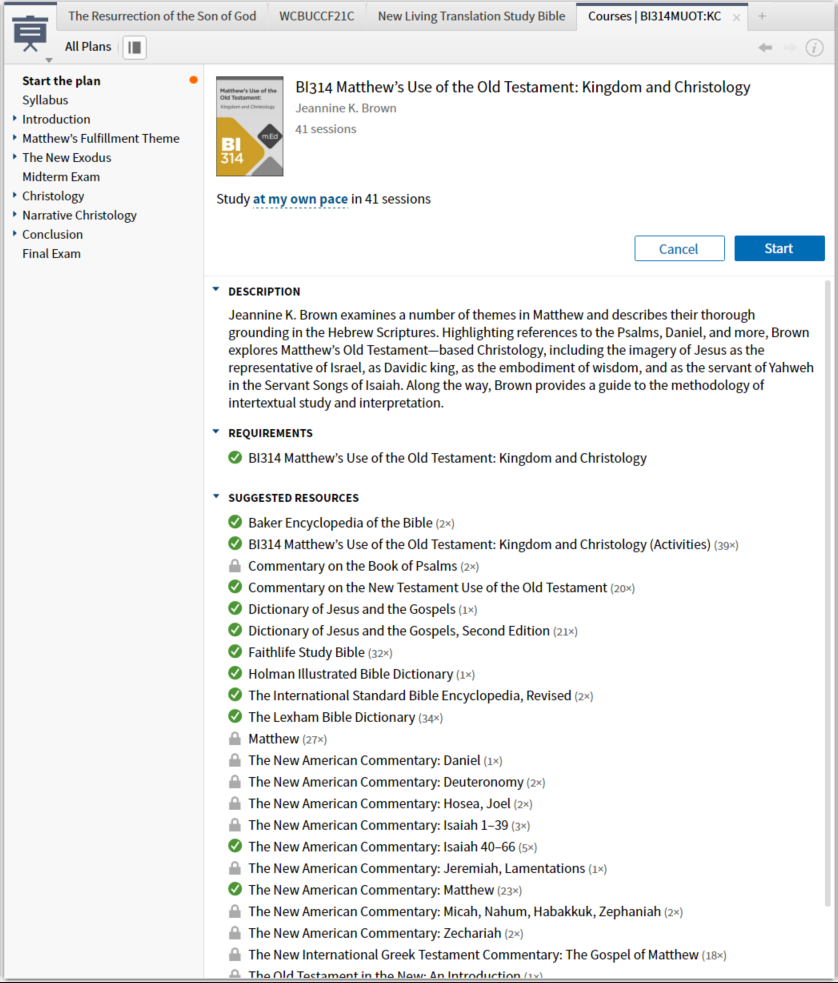Image resolution: width=838 pixels, height=983 pixels.
Task: Click green check for Faithlife Study Bible
Action: point(235,652)
